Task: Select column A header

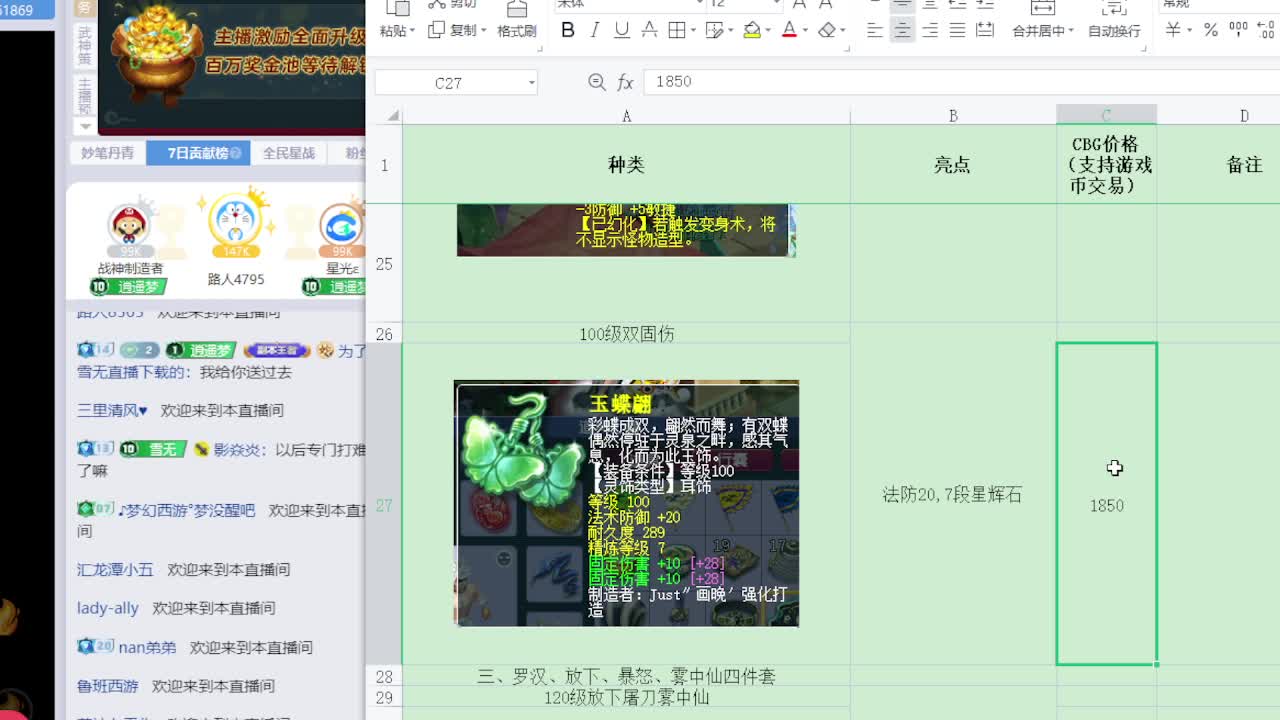Action: [x=626, y=116]
